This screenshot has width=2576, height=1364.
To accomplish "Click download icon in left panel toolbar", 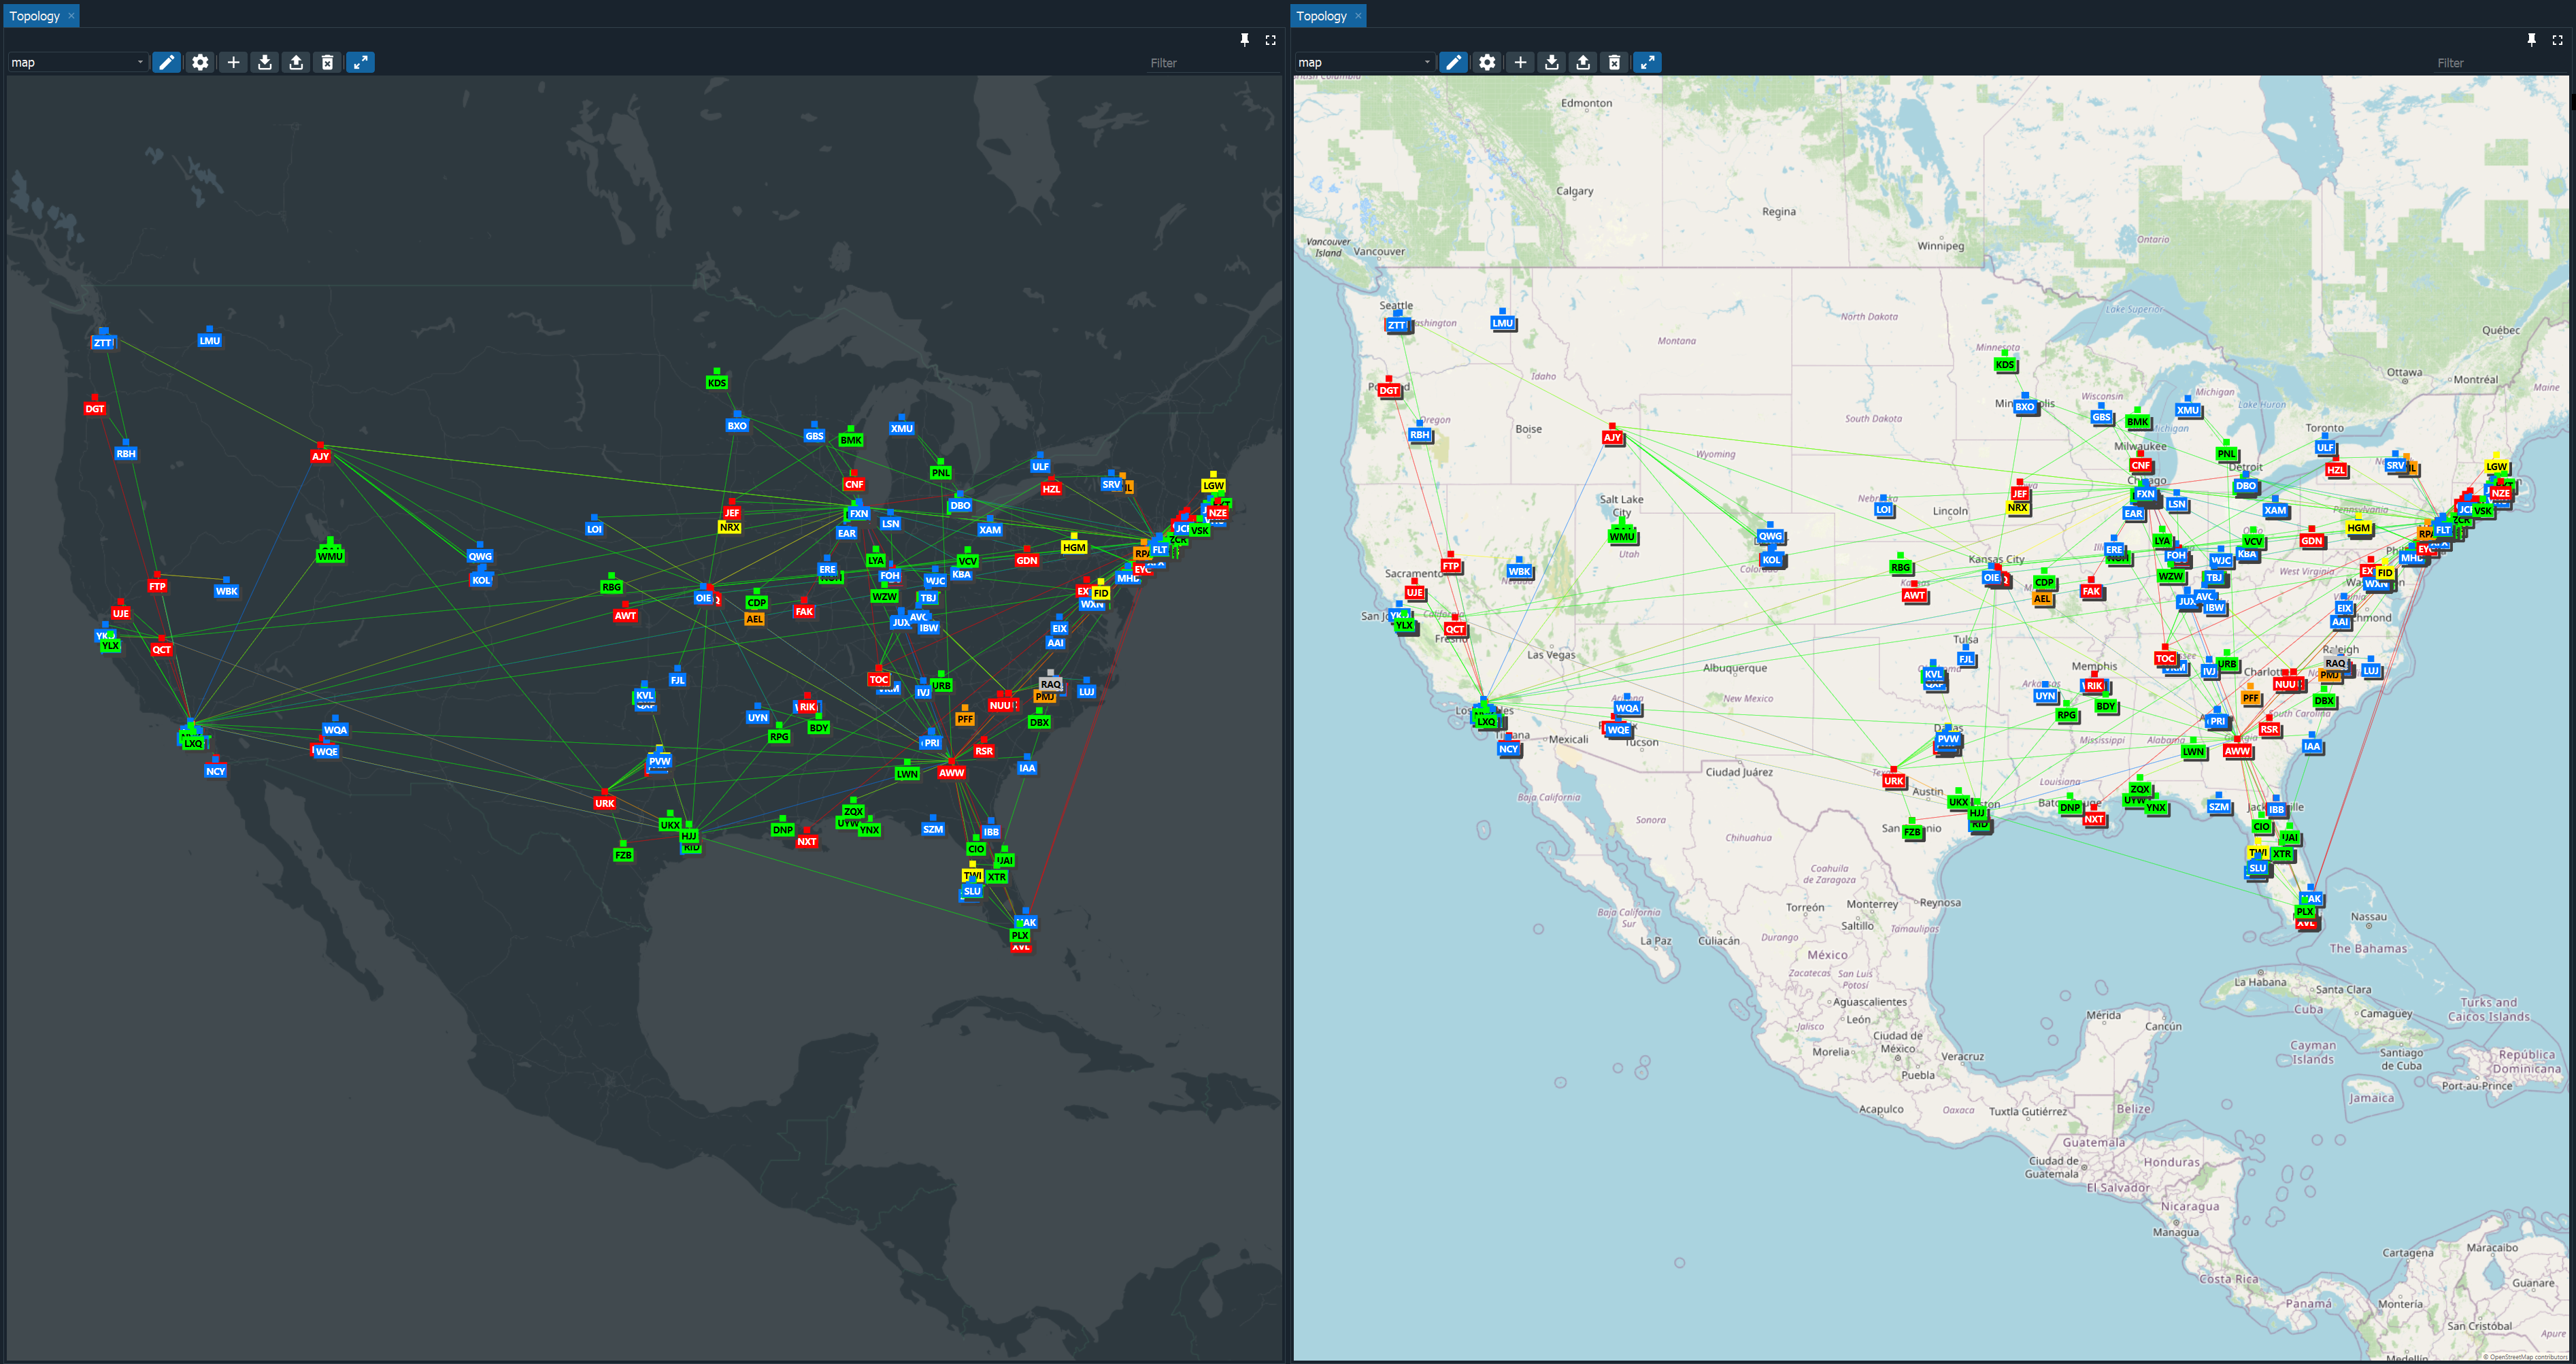I will [x=265, y=62].
